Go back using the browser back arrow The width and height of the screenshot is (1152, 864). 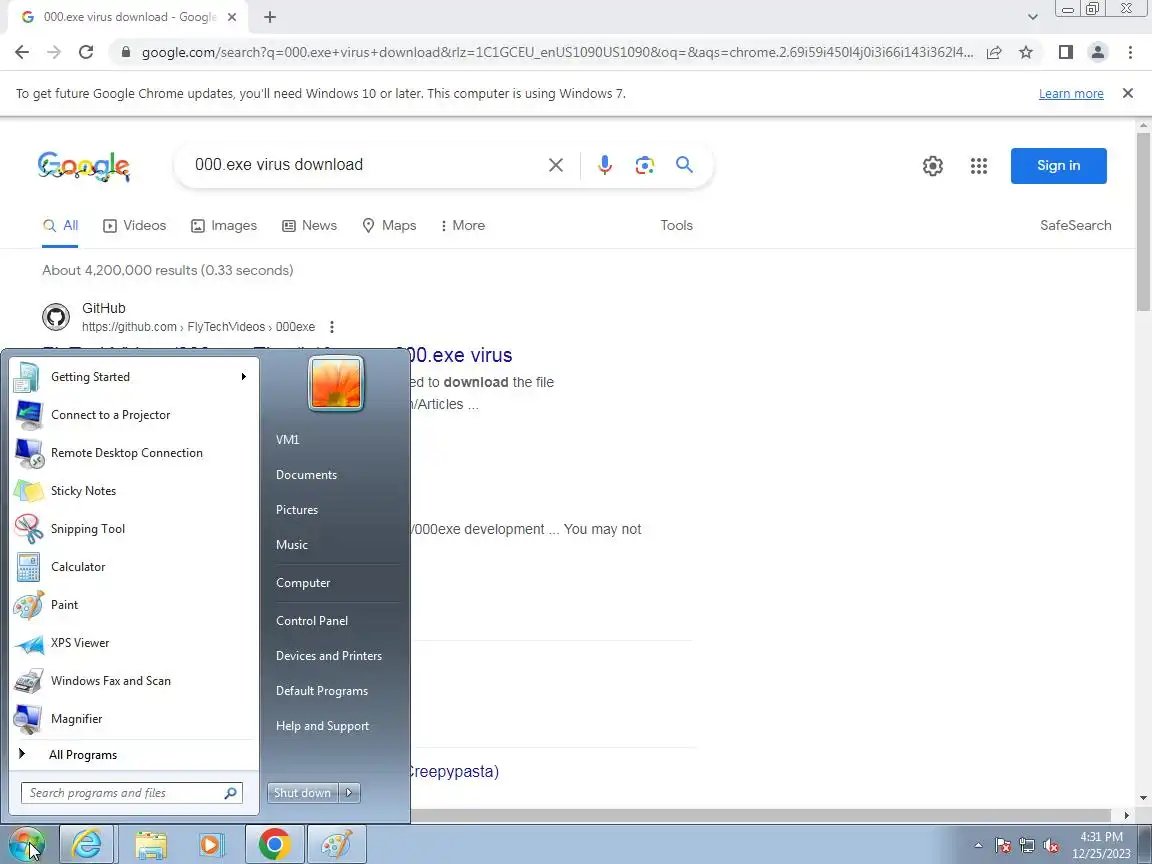tap(22, 52)
